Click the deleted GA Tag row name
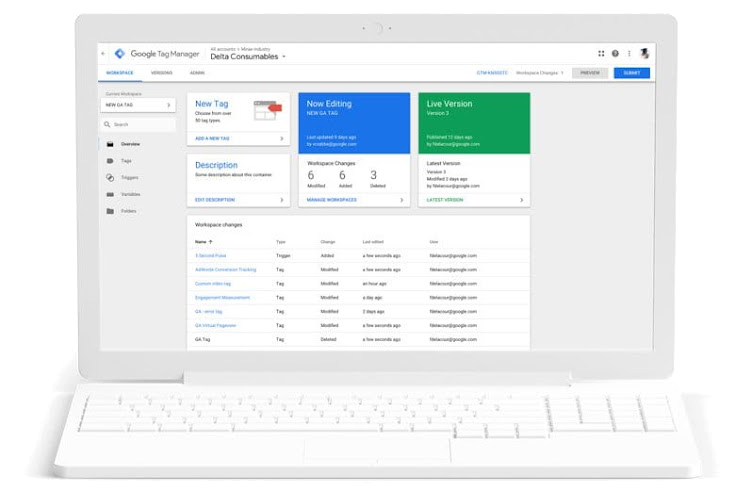The height and width of the screenshot is (490, 750). point(202,339)
